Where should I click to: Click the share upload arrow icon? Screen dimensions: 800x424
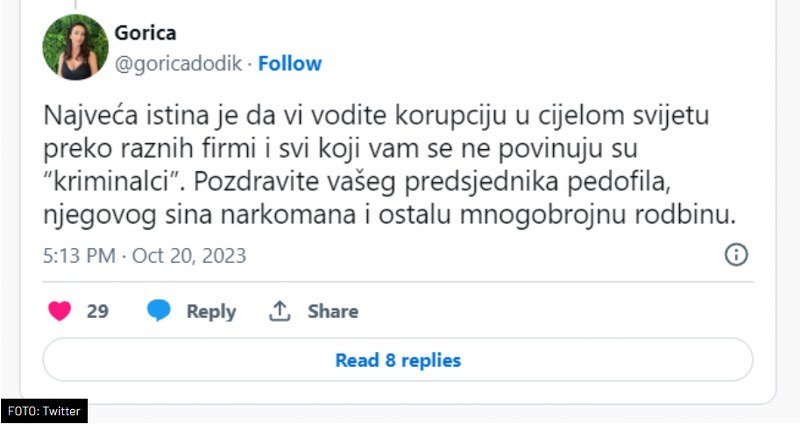(280, 311)
